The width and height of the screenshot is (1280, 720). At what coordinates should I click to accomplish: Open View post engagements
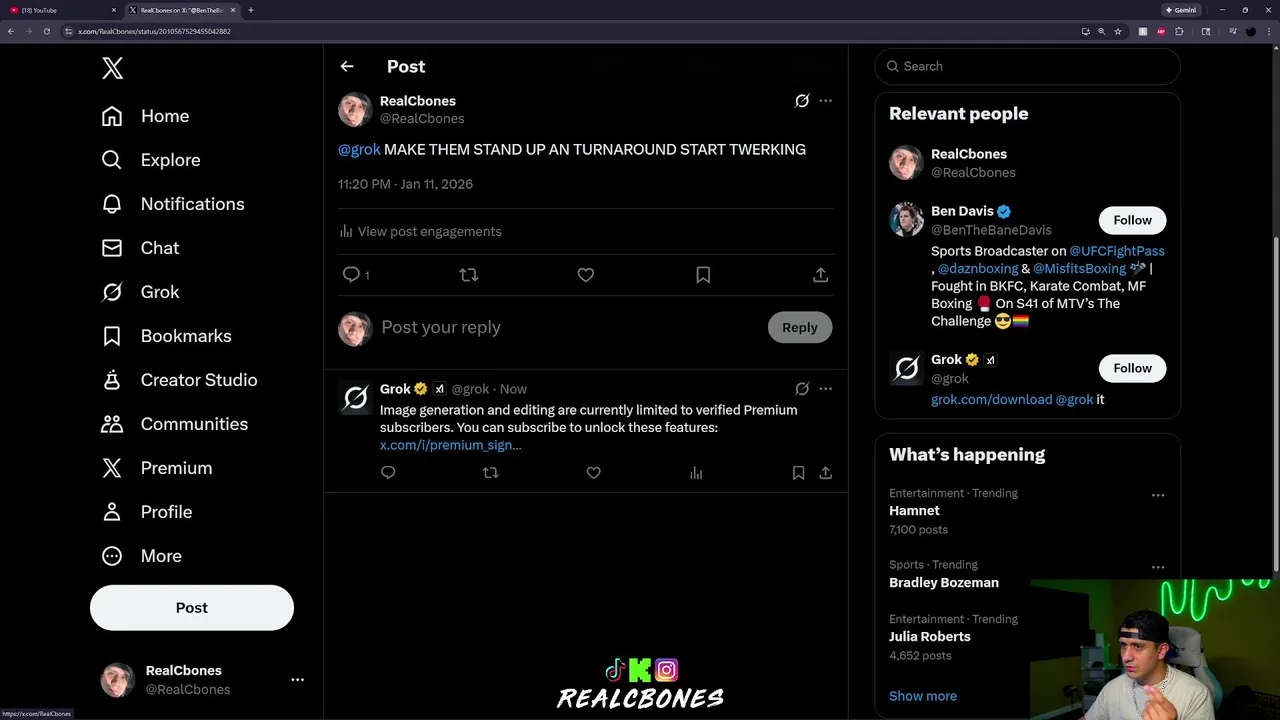(x=420, y=231)
